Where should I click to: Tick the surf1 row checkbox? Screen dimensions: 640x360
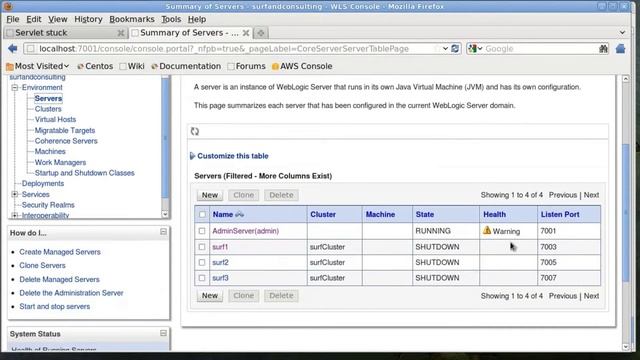click(202, 247)
